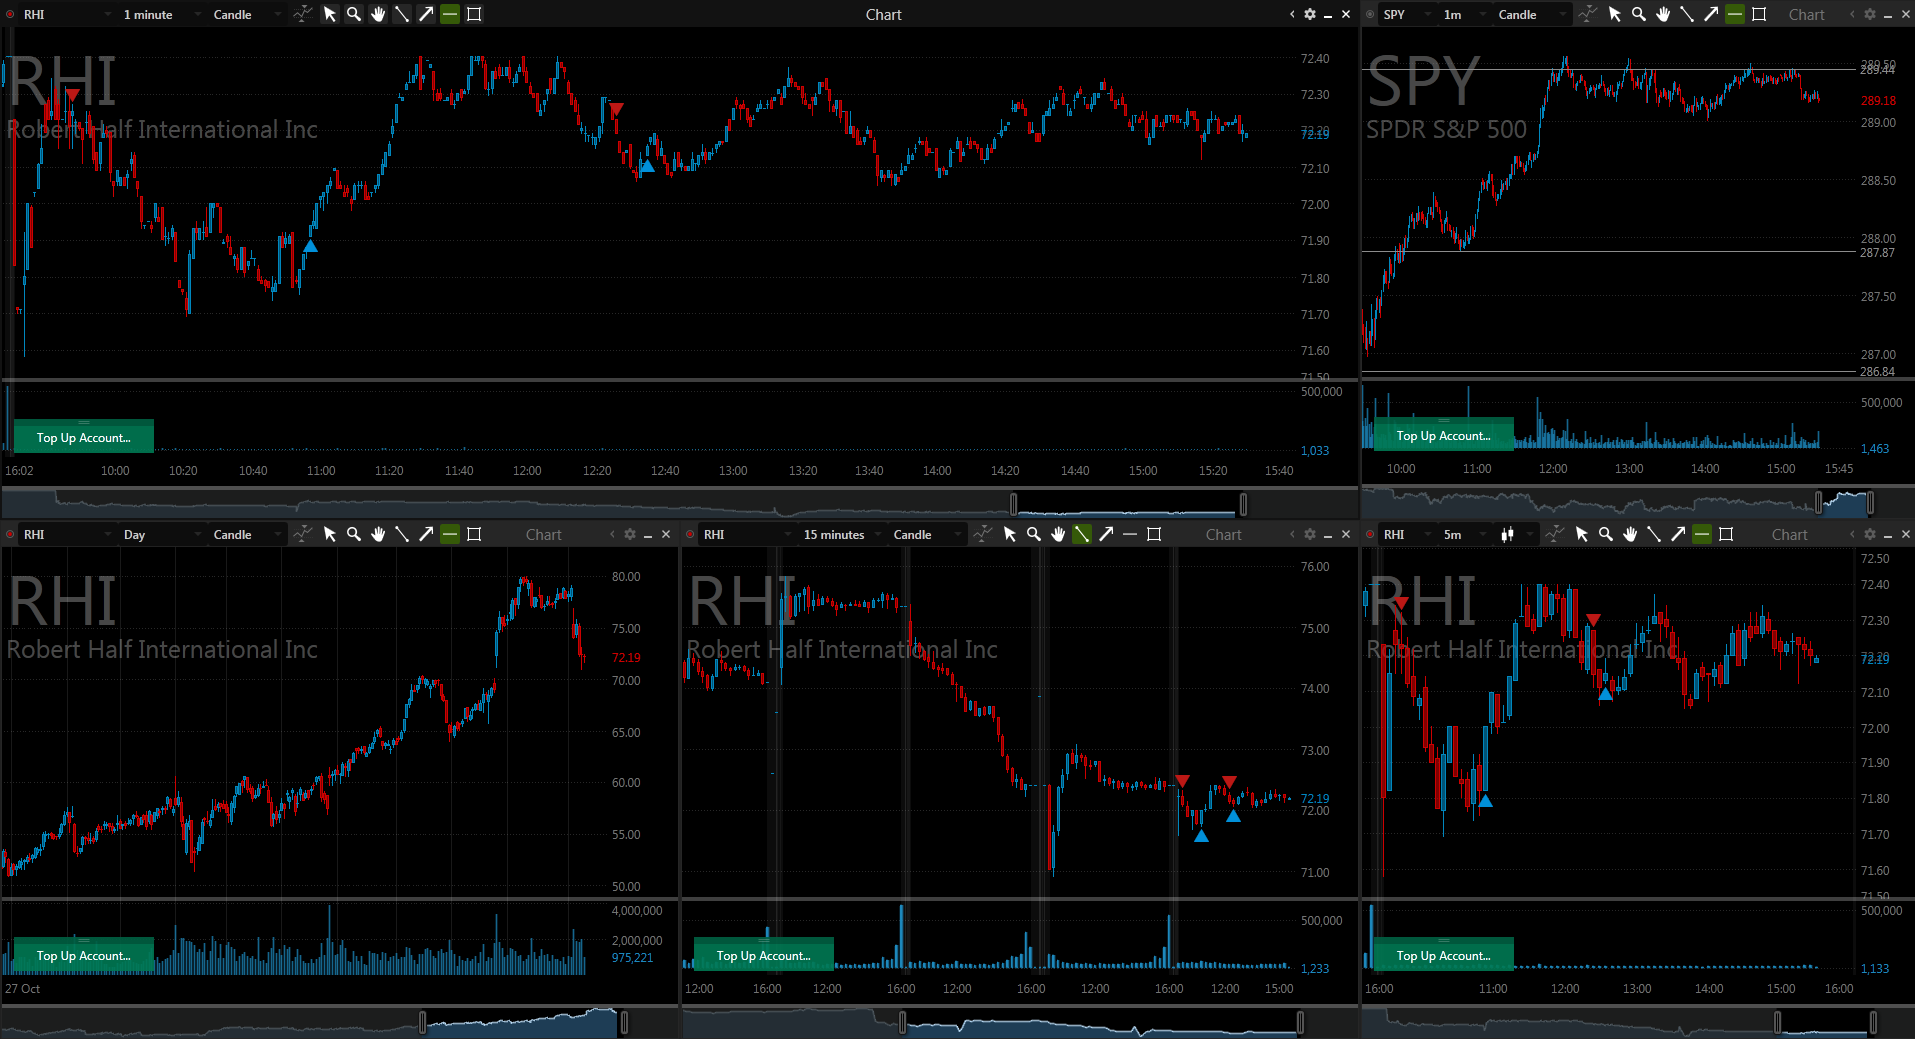The width and height of the screenshot is (1915, 1039).
Task: Click Chart title of SPY panel
Action: coord(1806,14)
